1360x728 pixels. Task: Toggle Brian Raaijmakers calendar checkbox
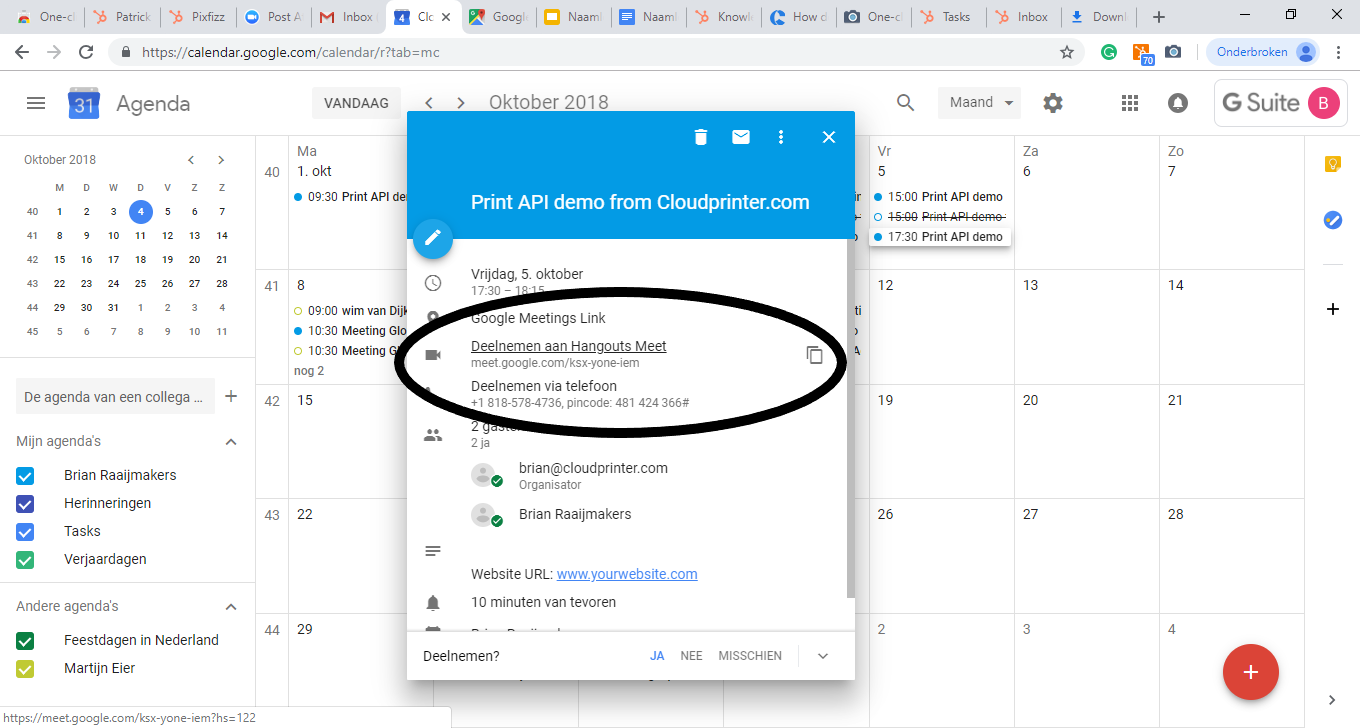tap(26, 475)
